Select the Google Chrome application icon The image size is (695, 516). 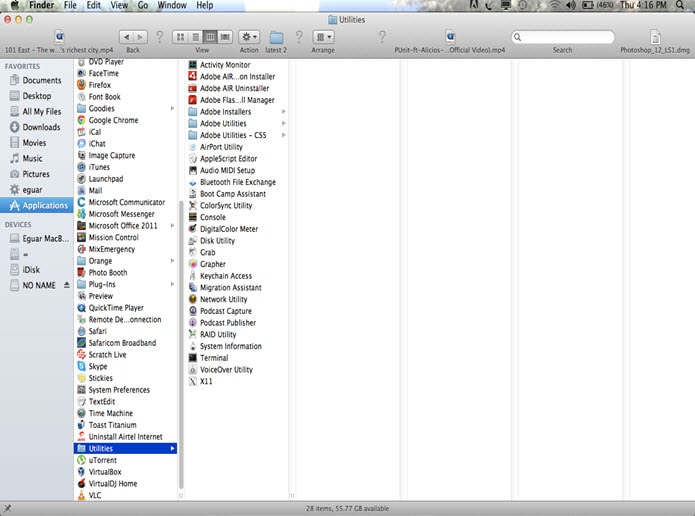82,120
